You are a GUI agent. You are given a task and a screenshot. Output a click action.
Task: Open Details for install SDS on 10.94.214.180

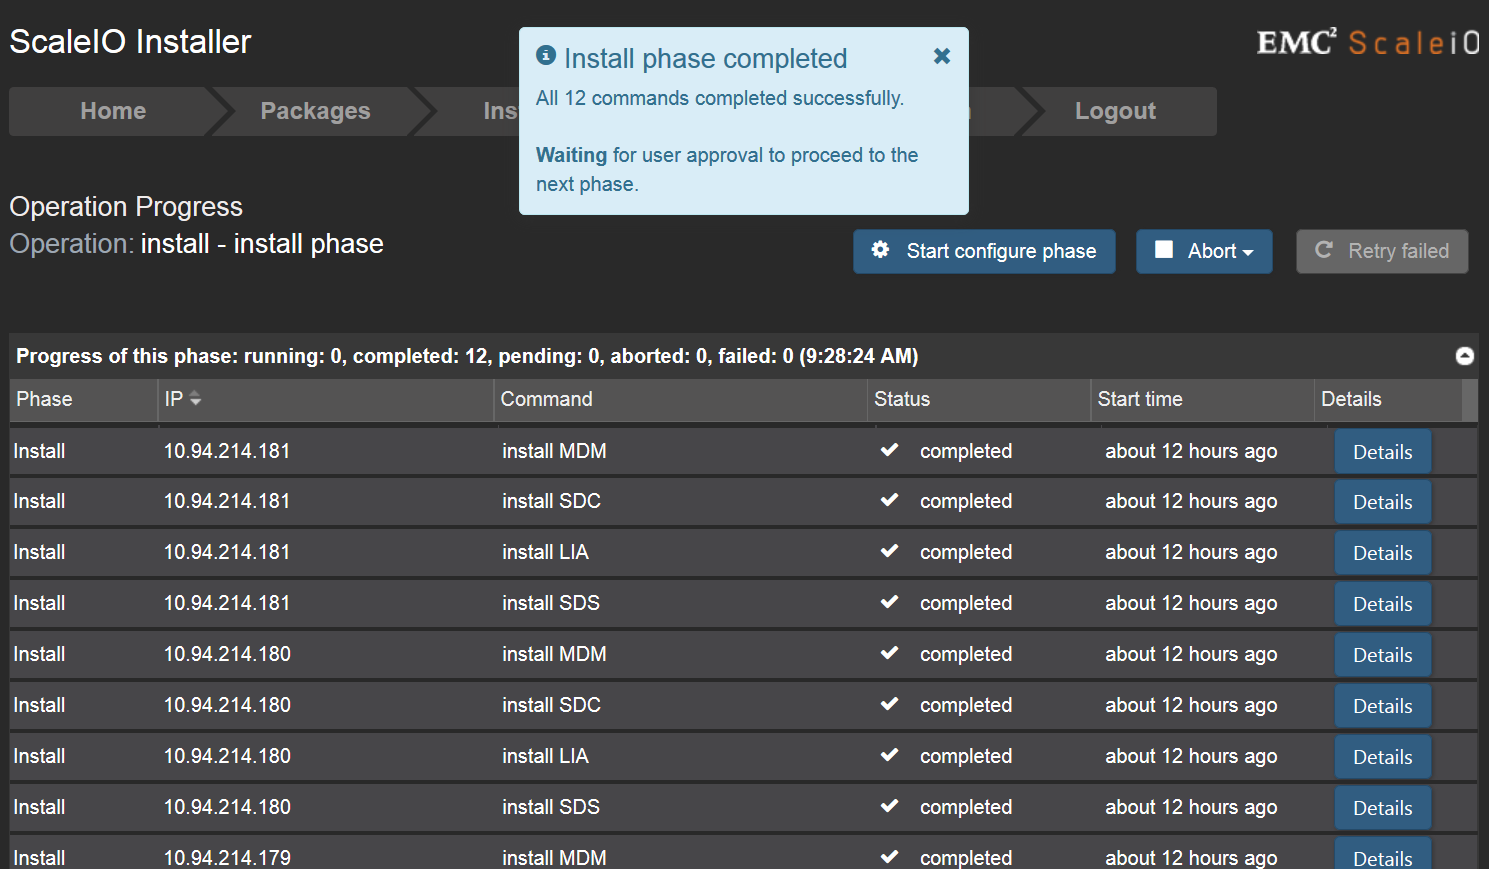(1382, 808)
